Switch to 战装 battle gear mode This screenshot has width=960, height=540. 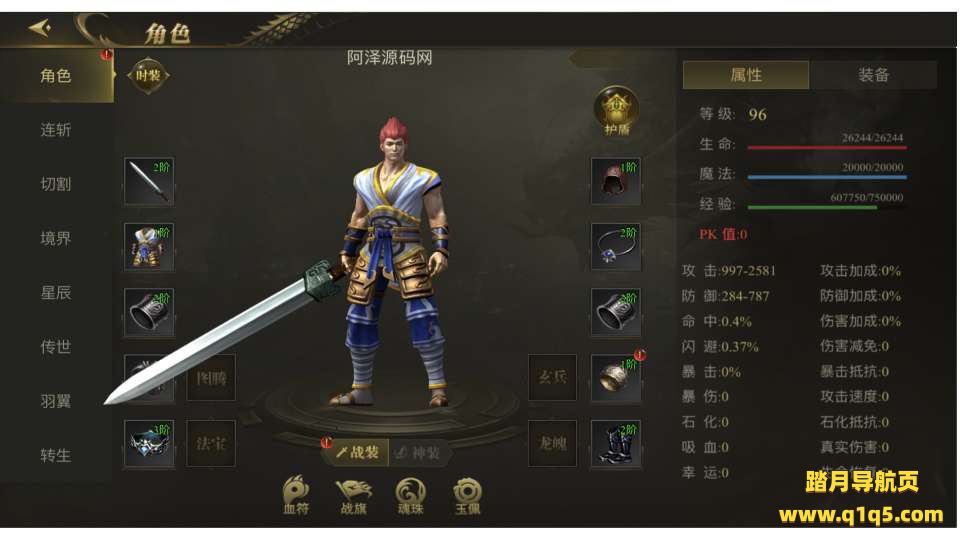coord(357,453)
